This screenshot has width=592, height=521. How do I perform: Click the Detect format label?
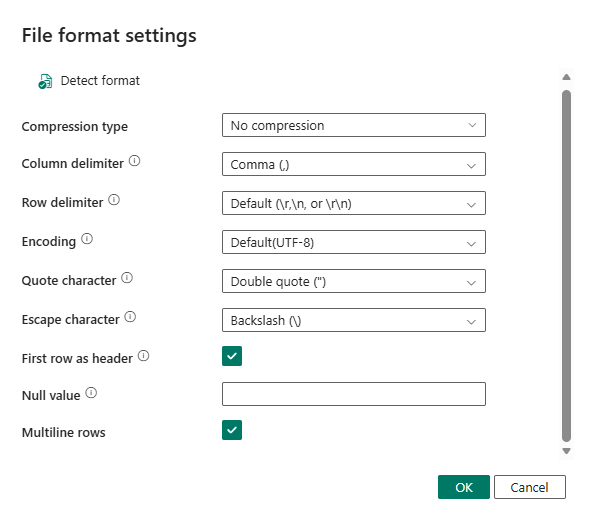[100, 80]
